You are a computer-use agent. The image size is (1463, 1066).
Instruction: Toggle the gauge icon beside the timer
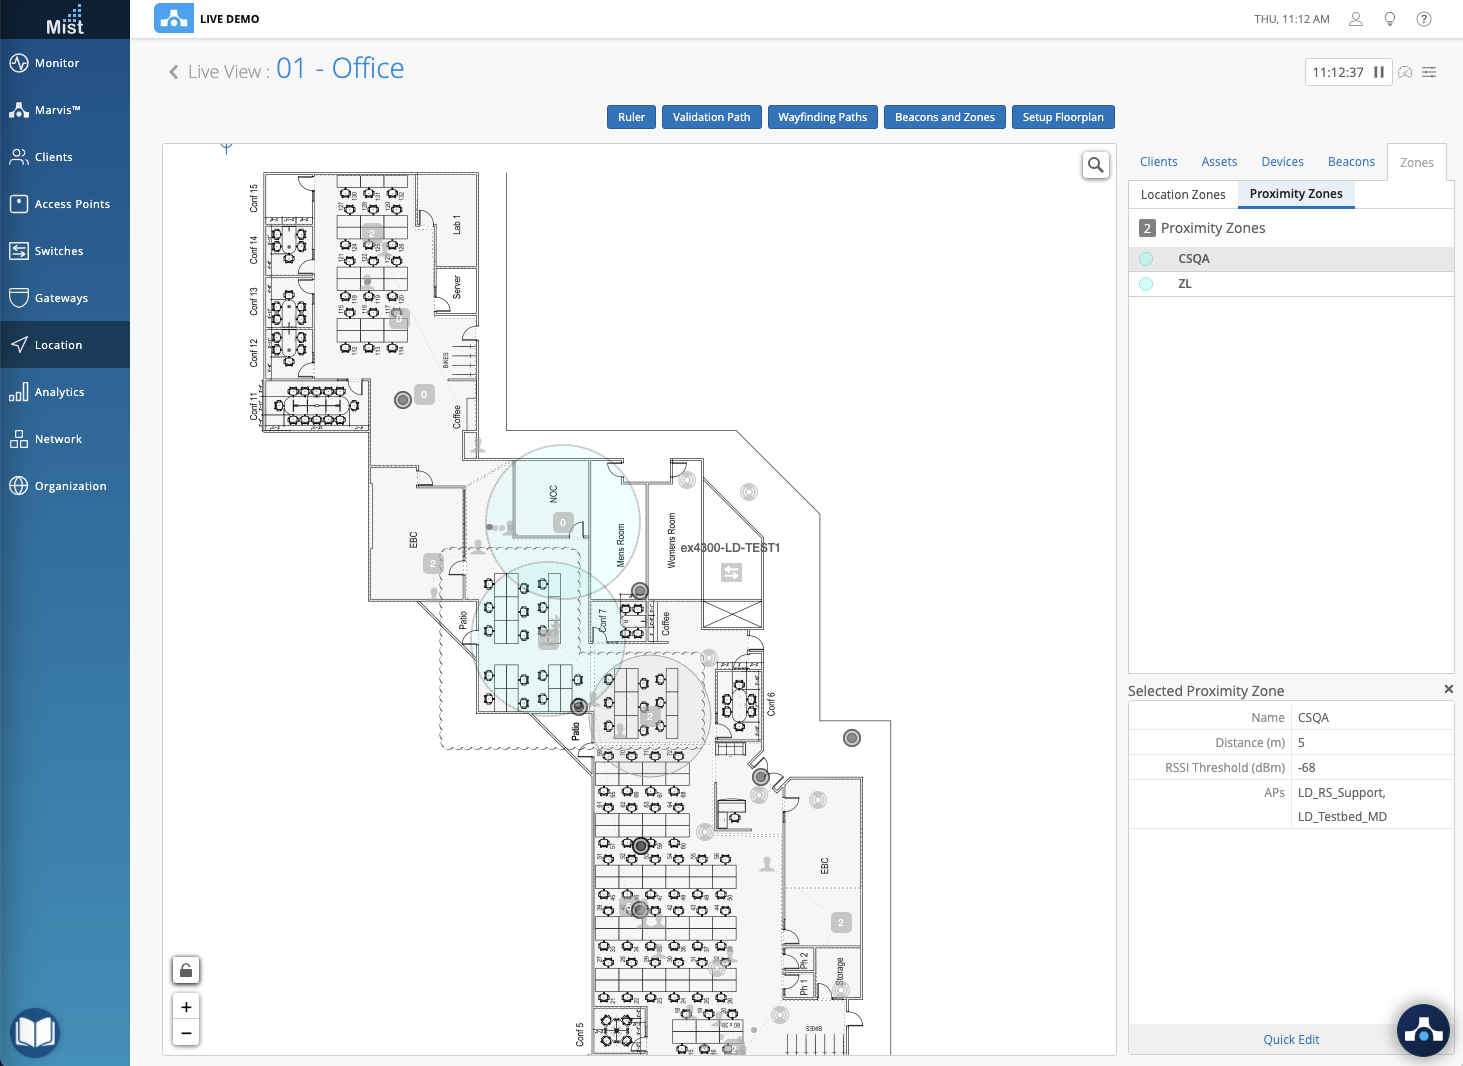[x=1405, y=72]
